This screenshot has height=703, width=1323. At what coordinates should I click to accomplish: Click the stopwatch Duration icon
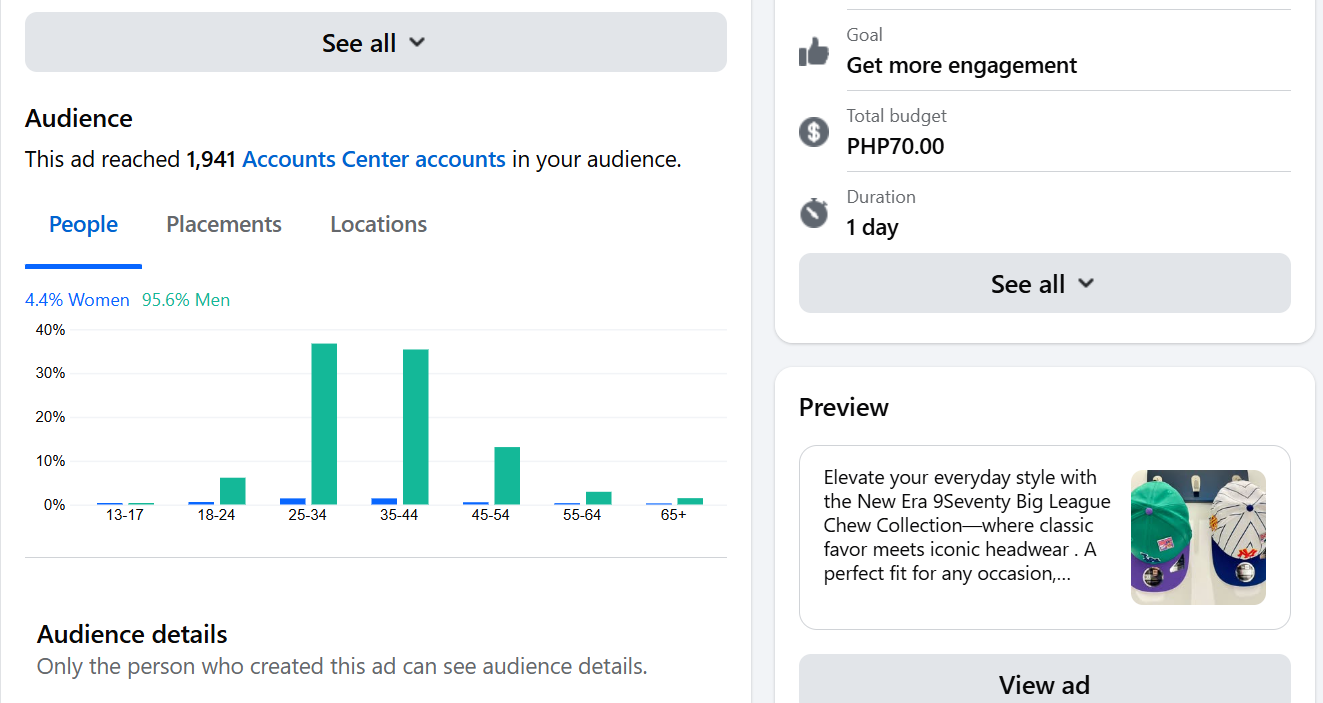point(814,212)
